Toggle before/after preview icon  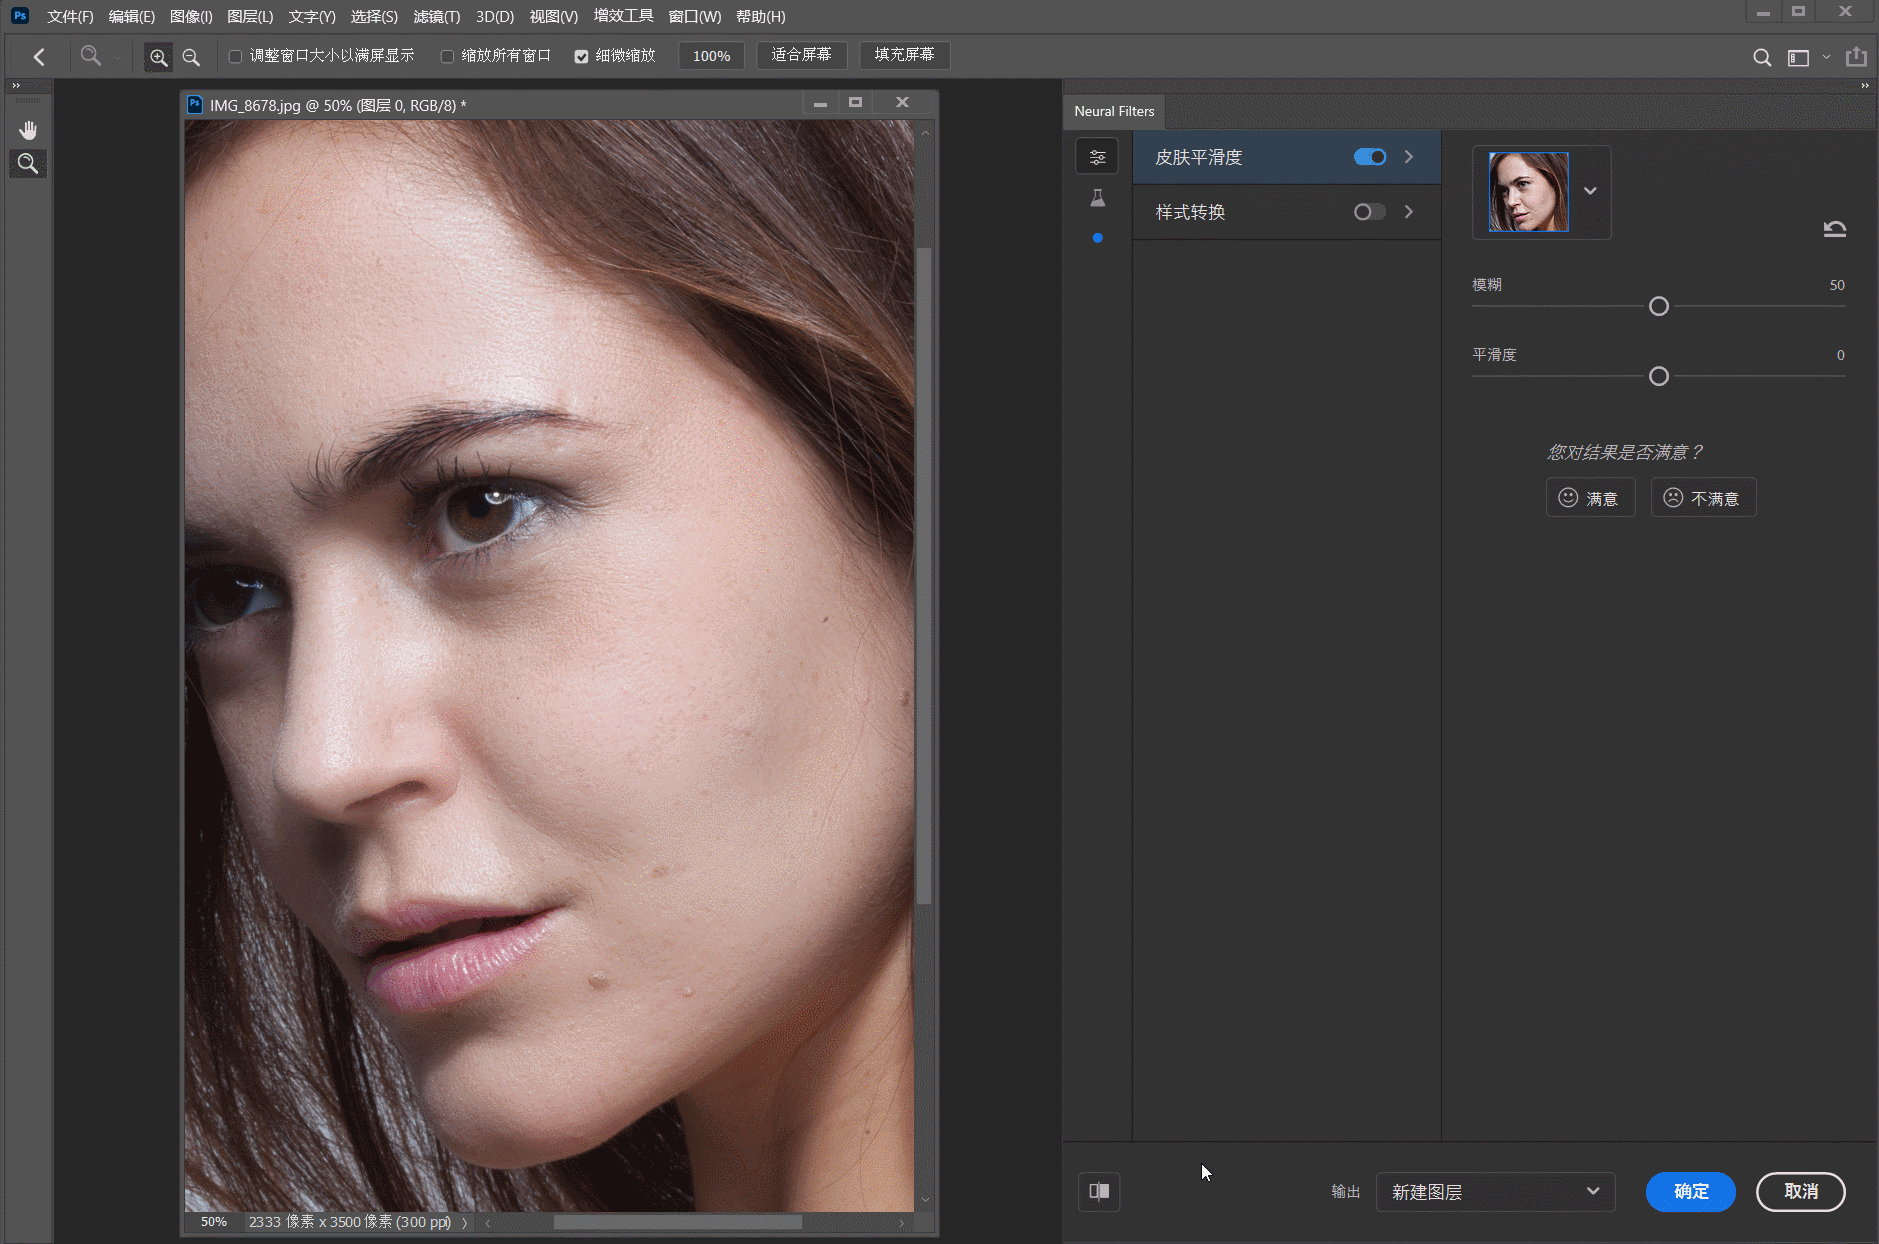[x=1099, y=1191]
